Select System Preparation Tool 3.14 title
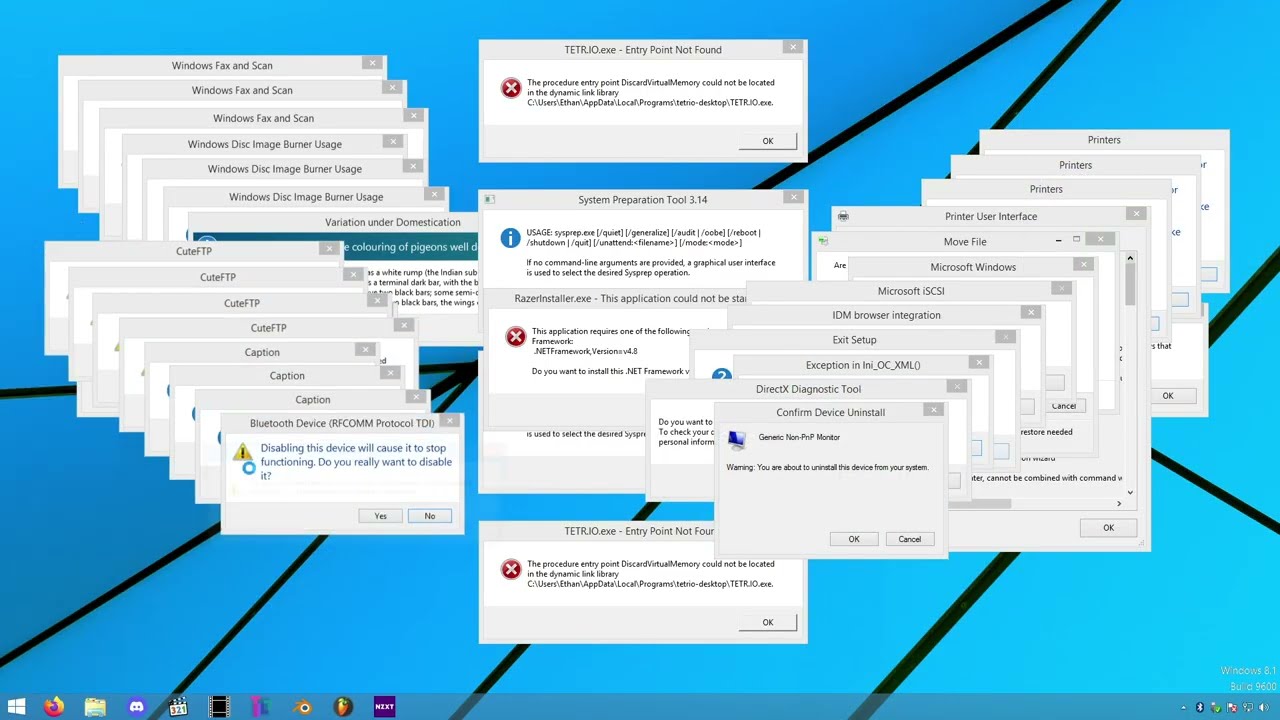Screen dimensions: 1280x720 642,200
